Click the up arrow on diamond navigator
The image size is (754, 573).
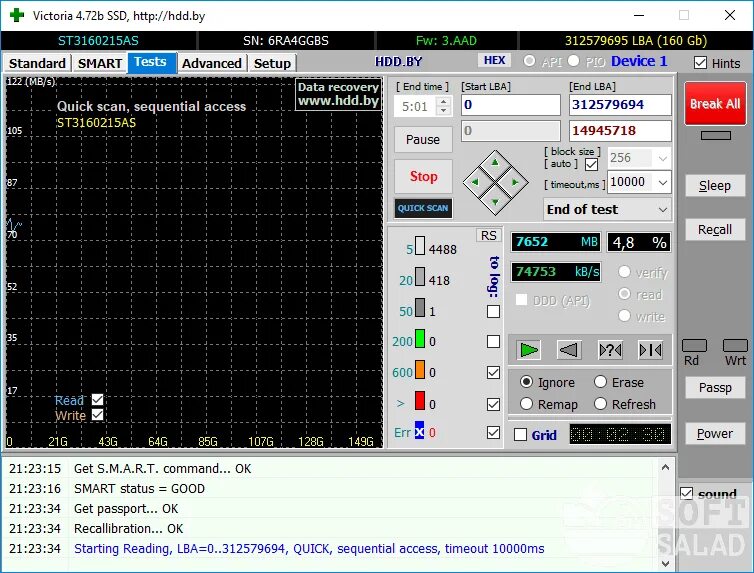coord(495,162)
